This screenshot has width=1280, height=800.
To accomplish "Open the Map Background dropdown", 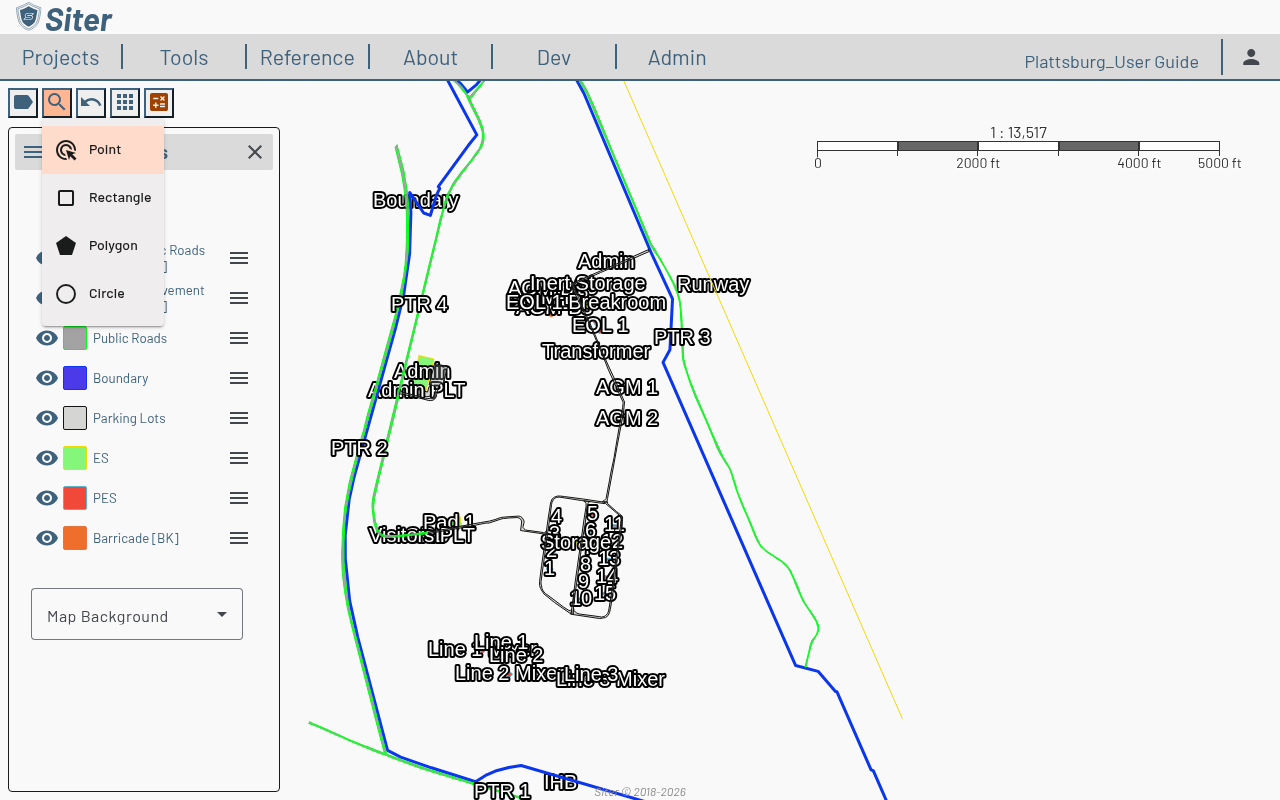I will tap(137, 614).
